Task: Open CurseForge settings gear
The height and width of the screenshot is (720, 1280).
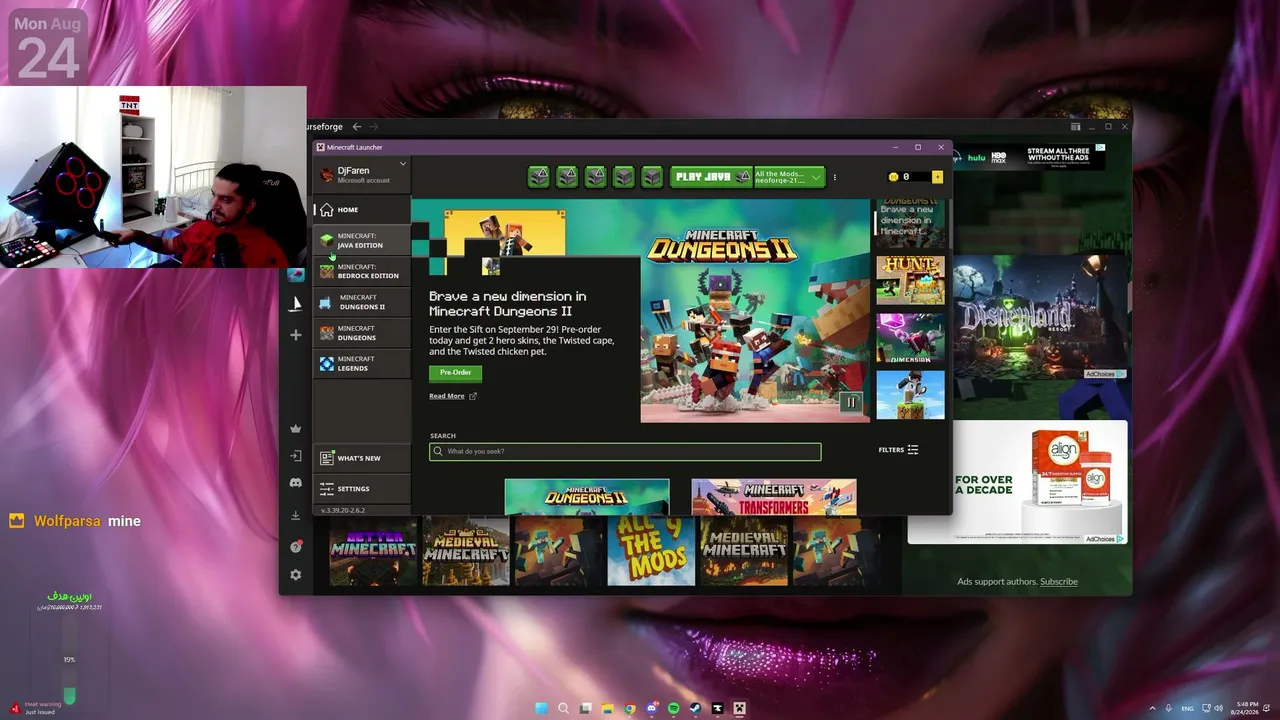Action: coord(295,575)
